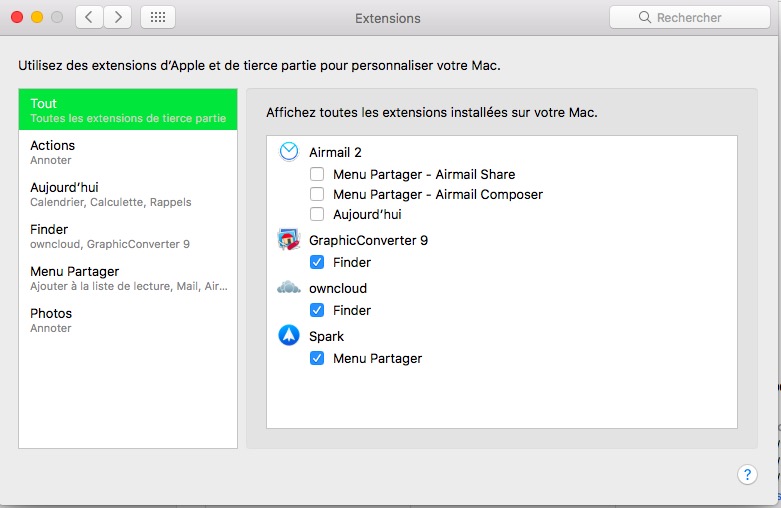
Task: Click Menu Partager - Airmail Share label
Action: pos(424,174)
